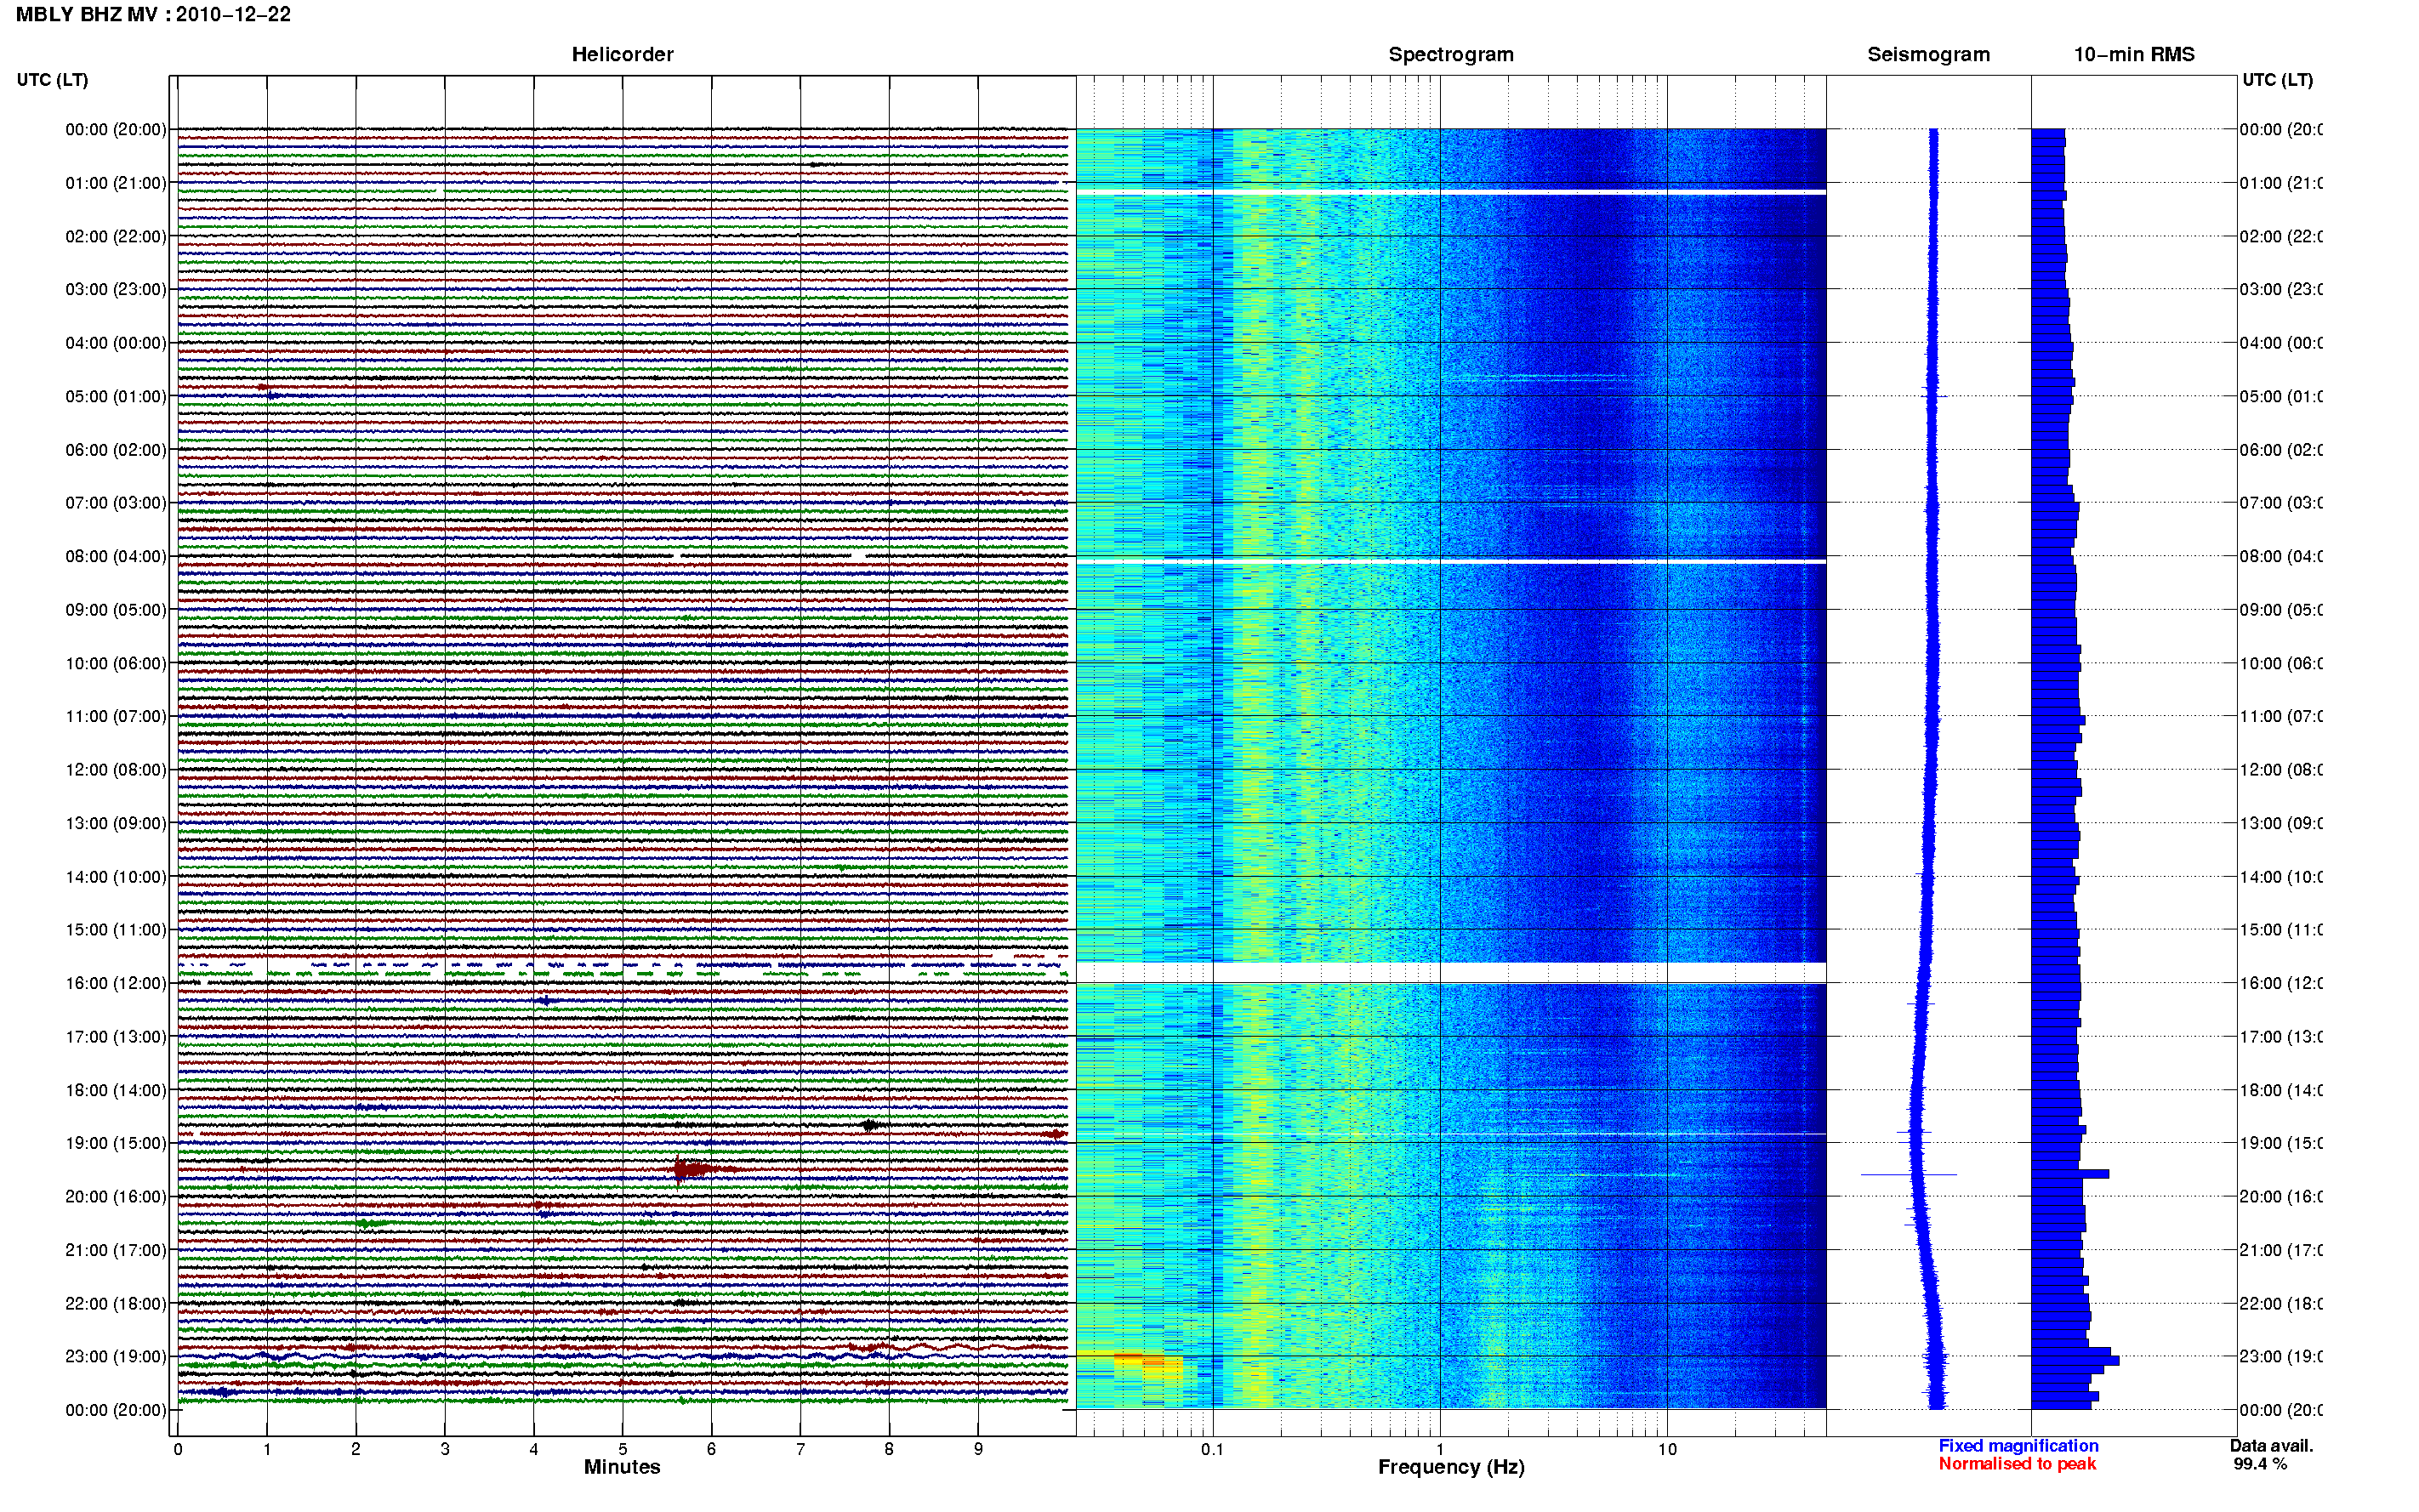Image resolution: width=2419 pixels, height=1512 pixels.
Task: Click minute tick label 3 under helicorder
Action: [x=445, y=1450]
